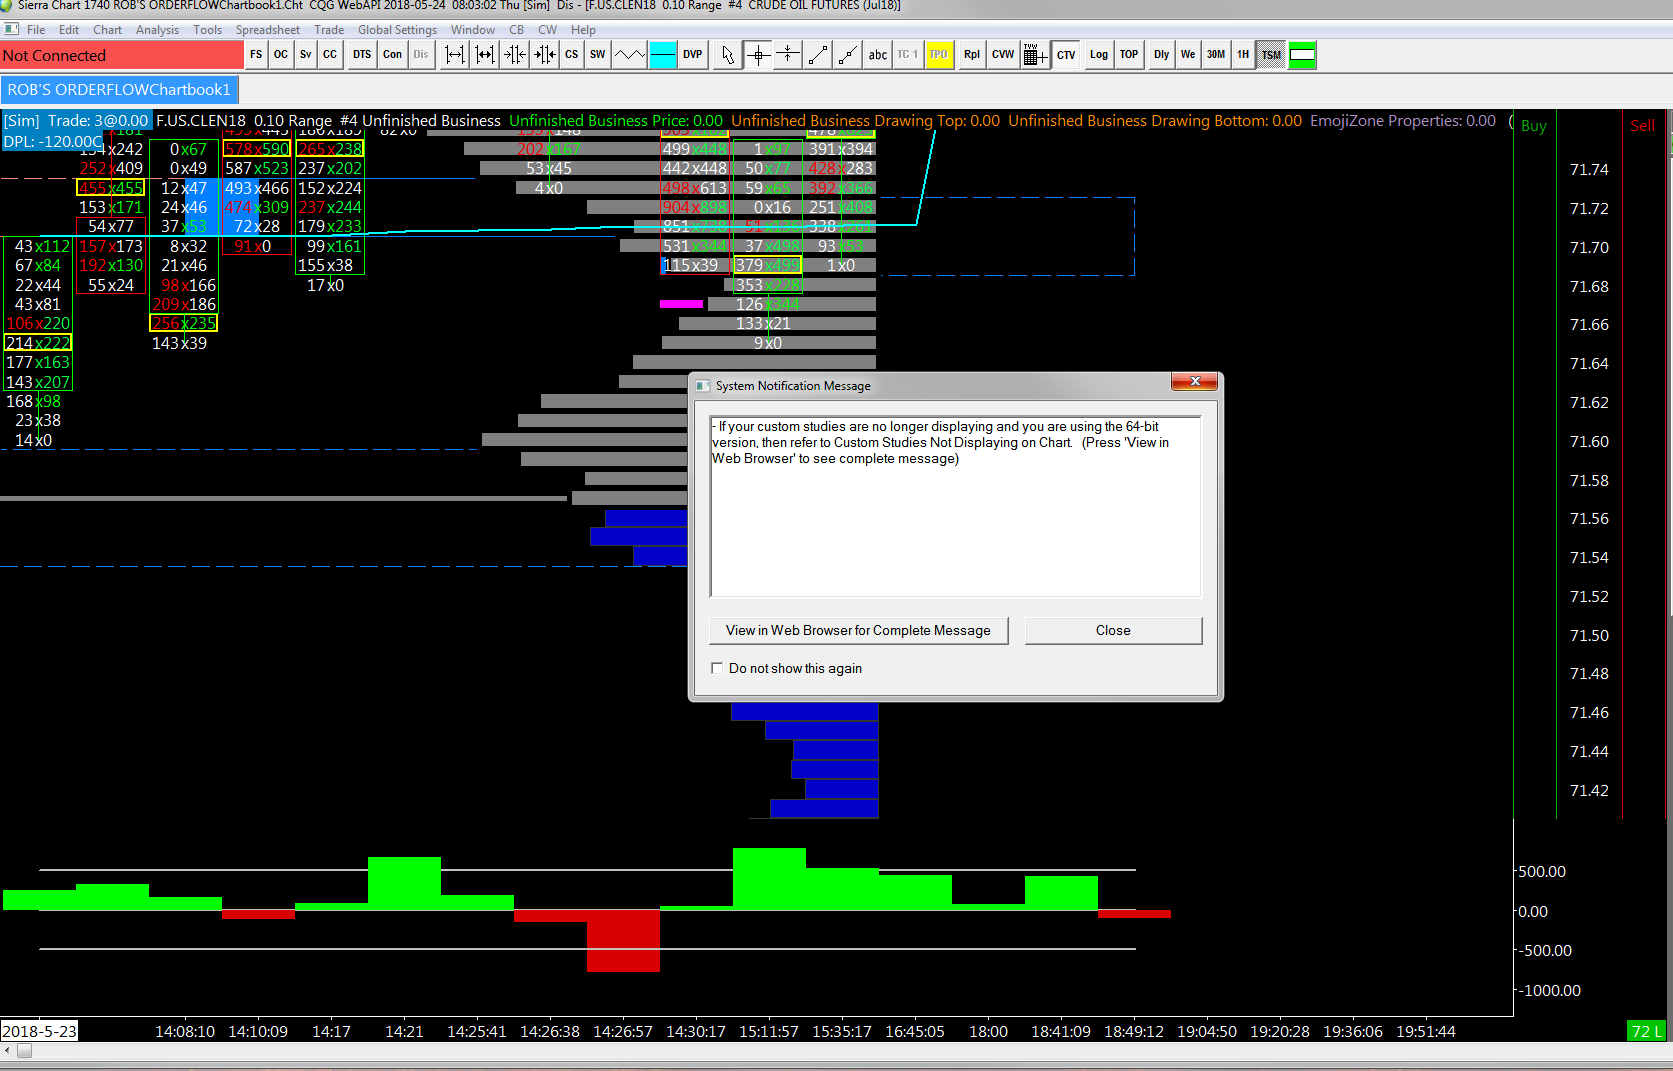The height and width of the screenshot is (1071, 1673).
Task: Open the Tools menu
Action: pos(208,30)
